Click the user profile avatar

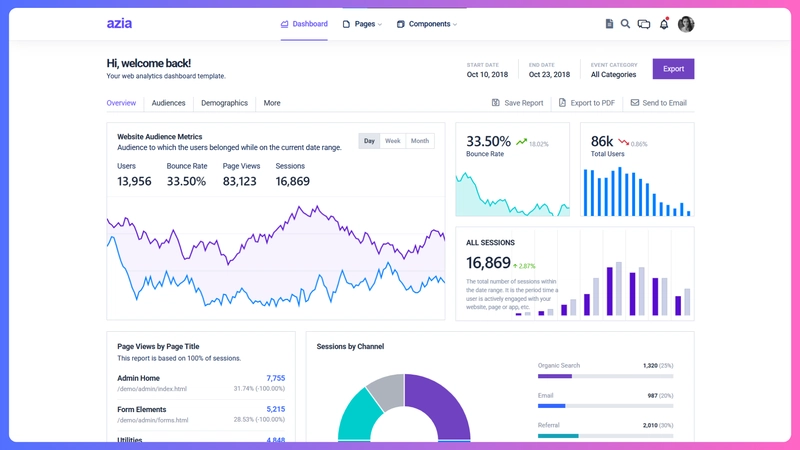click(x=686, y=24)
